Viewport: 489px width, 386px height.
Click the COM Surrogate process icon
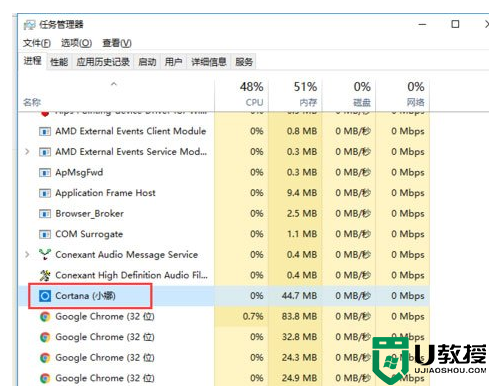click(45, 234)
